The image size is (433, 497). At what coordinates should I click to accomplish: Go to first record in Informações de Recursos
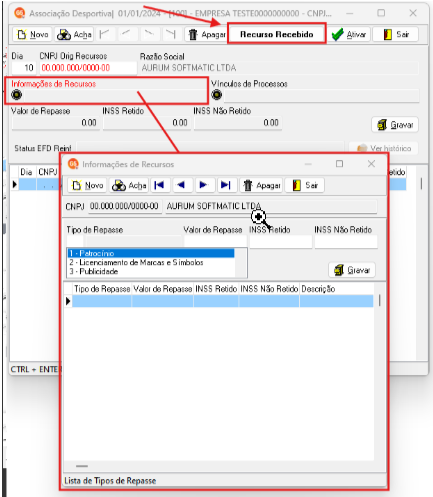pos(160,185)
